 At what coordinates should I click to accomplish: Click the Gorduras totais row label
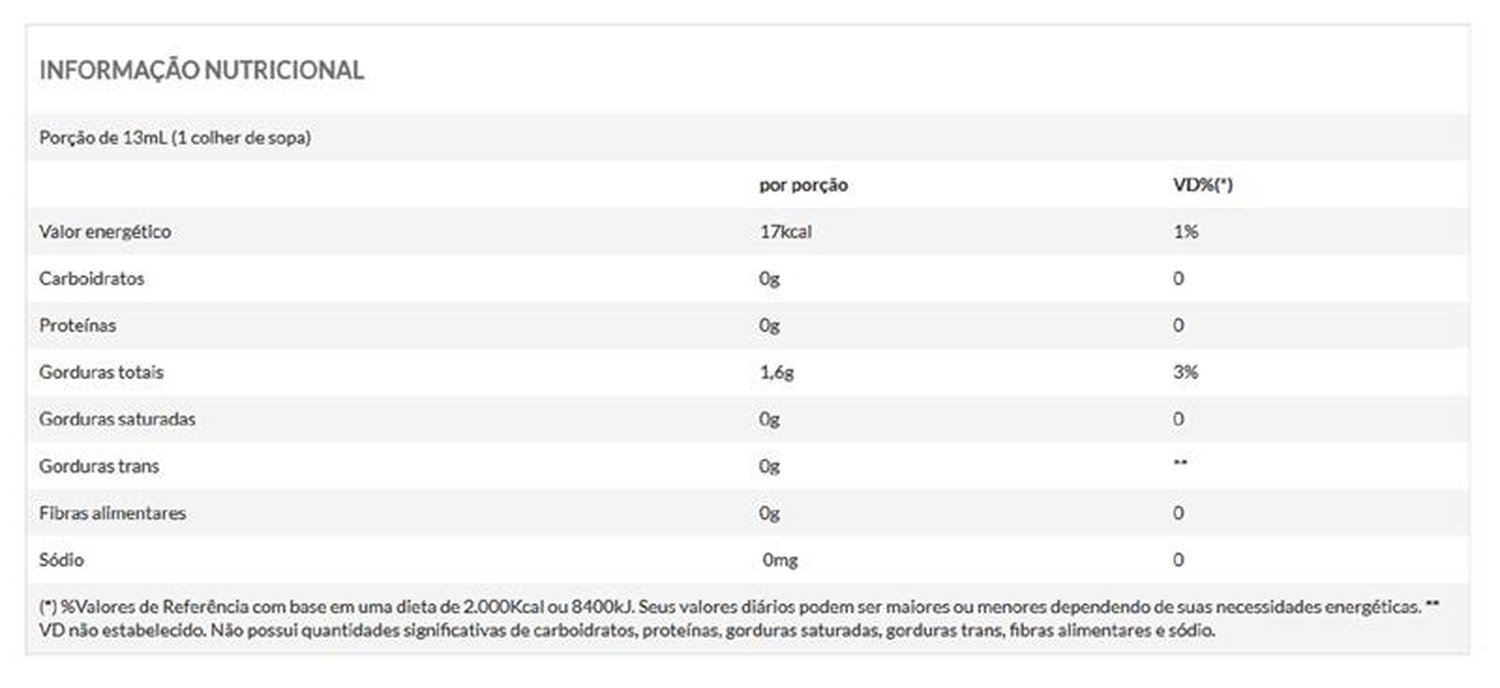101,372
